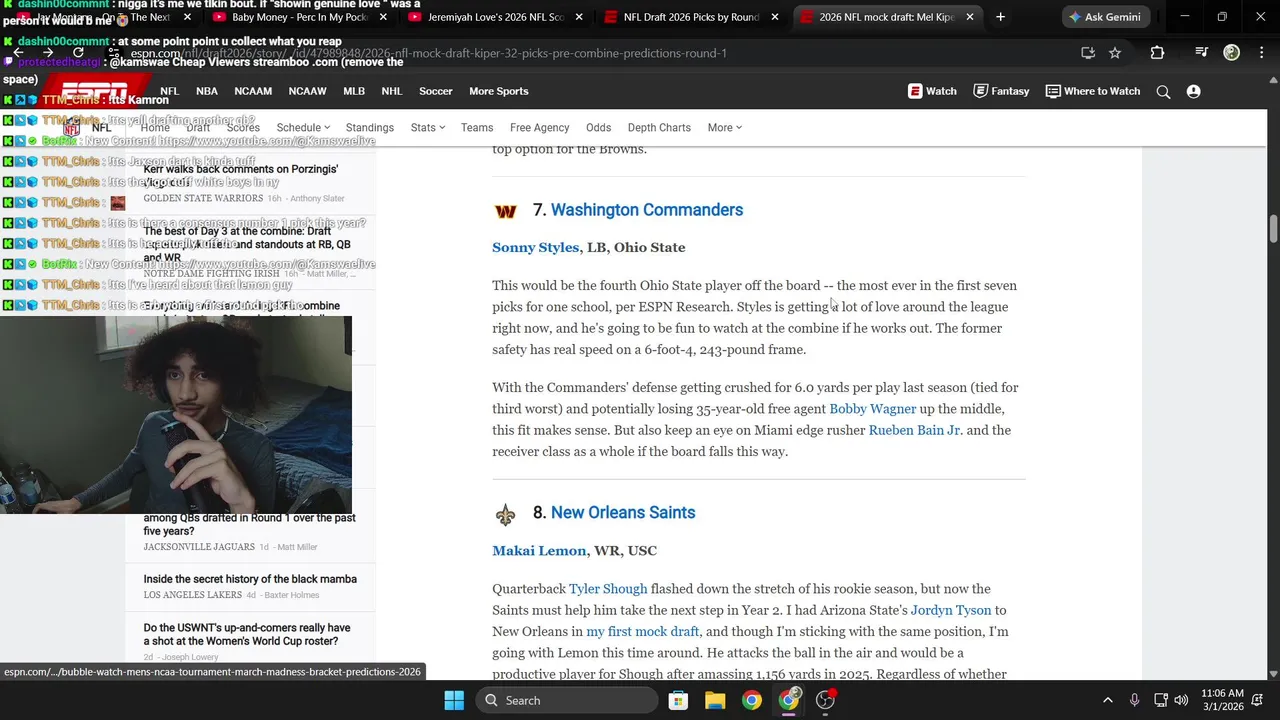Select MLB in the ESPN top menu
Viewport: 1280px width, 720px height.
tap(354, 91)
